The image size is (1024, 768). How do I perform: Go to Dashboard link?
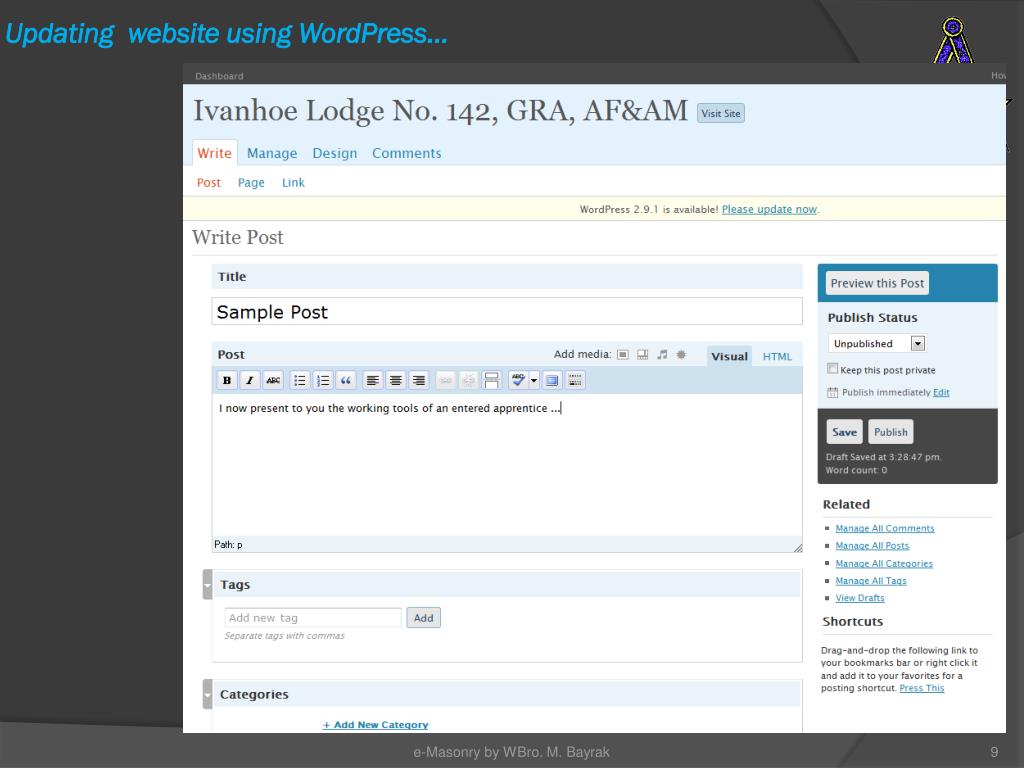[219, 76]
